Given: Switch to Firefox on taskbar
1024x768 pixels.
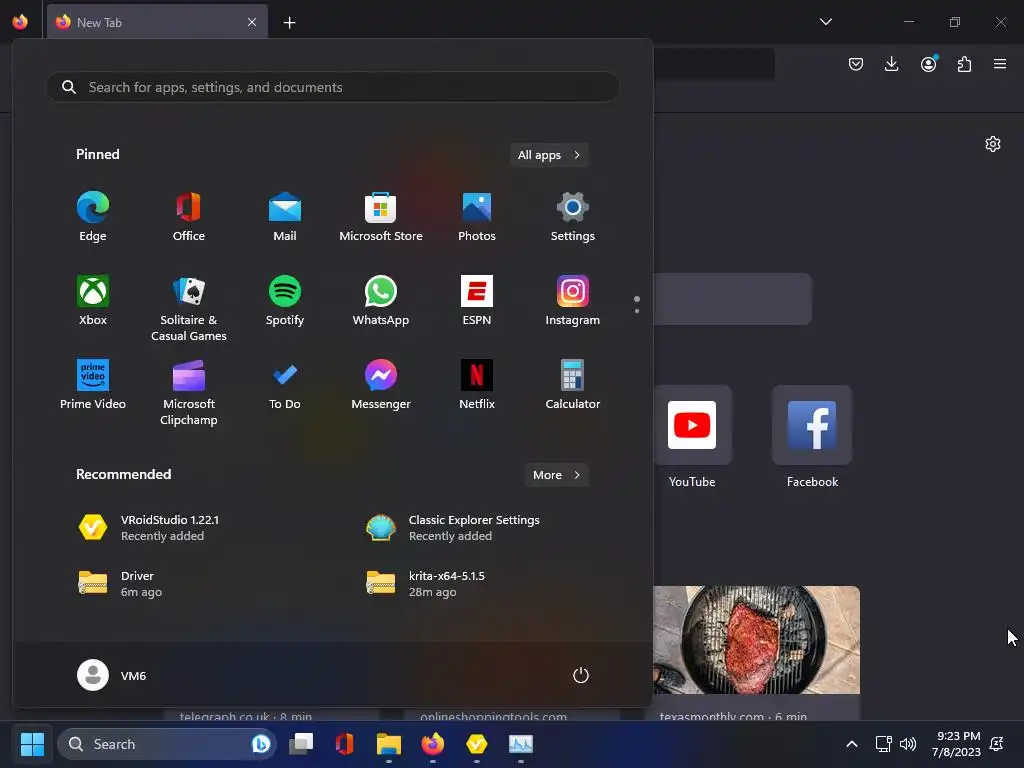Looking at the screenshot, I should 432,744.
